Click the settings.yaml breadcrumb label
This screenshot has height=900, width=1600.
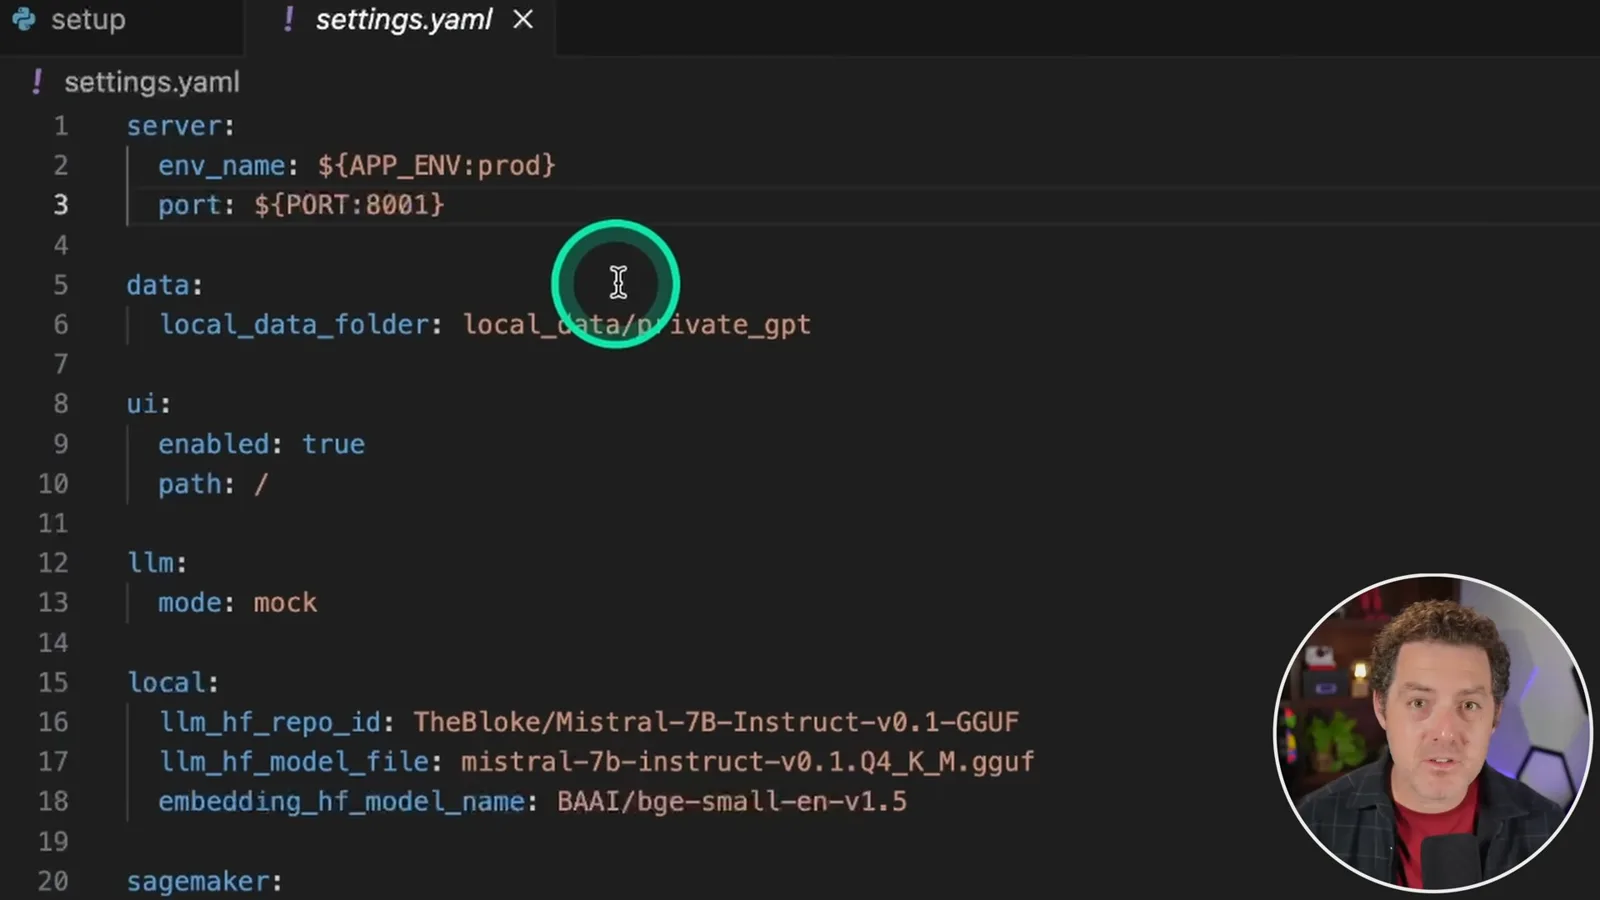152,82
